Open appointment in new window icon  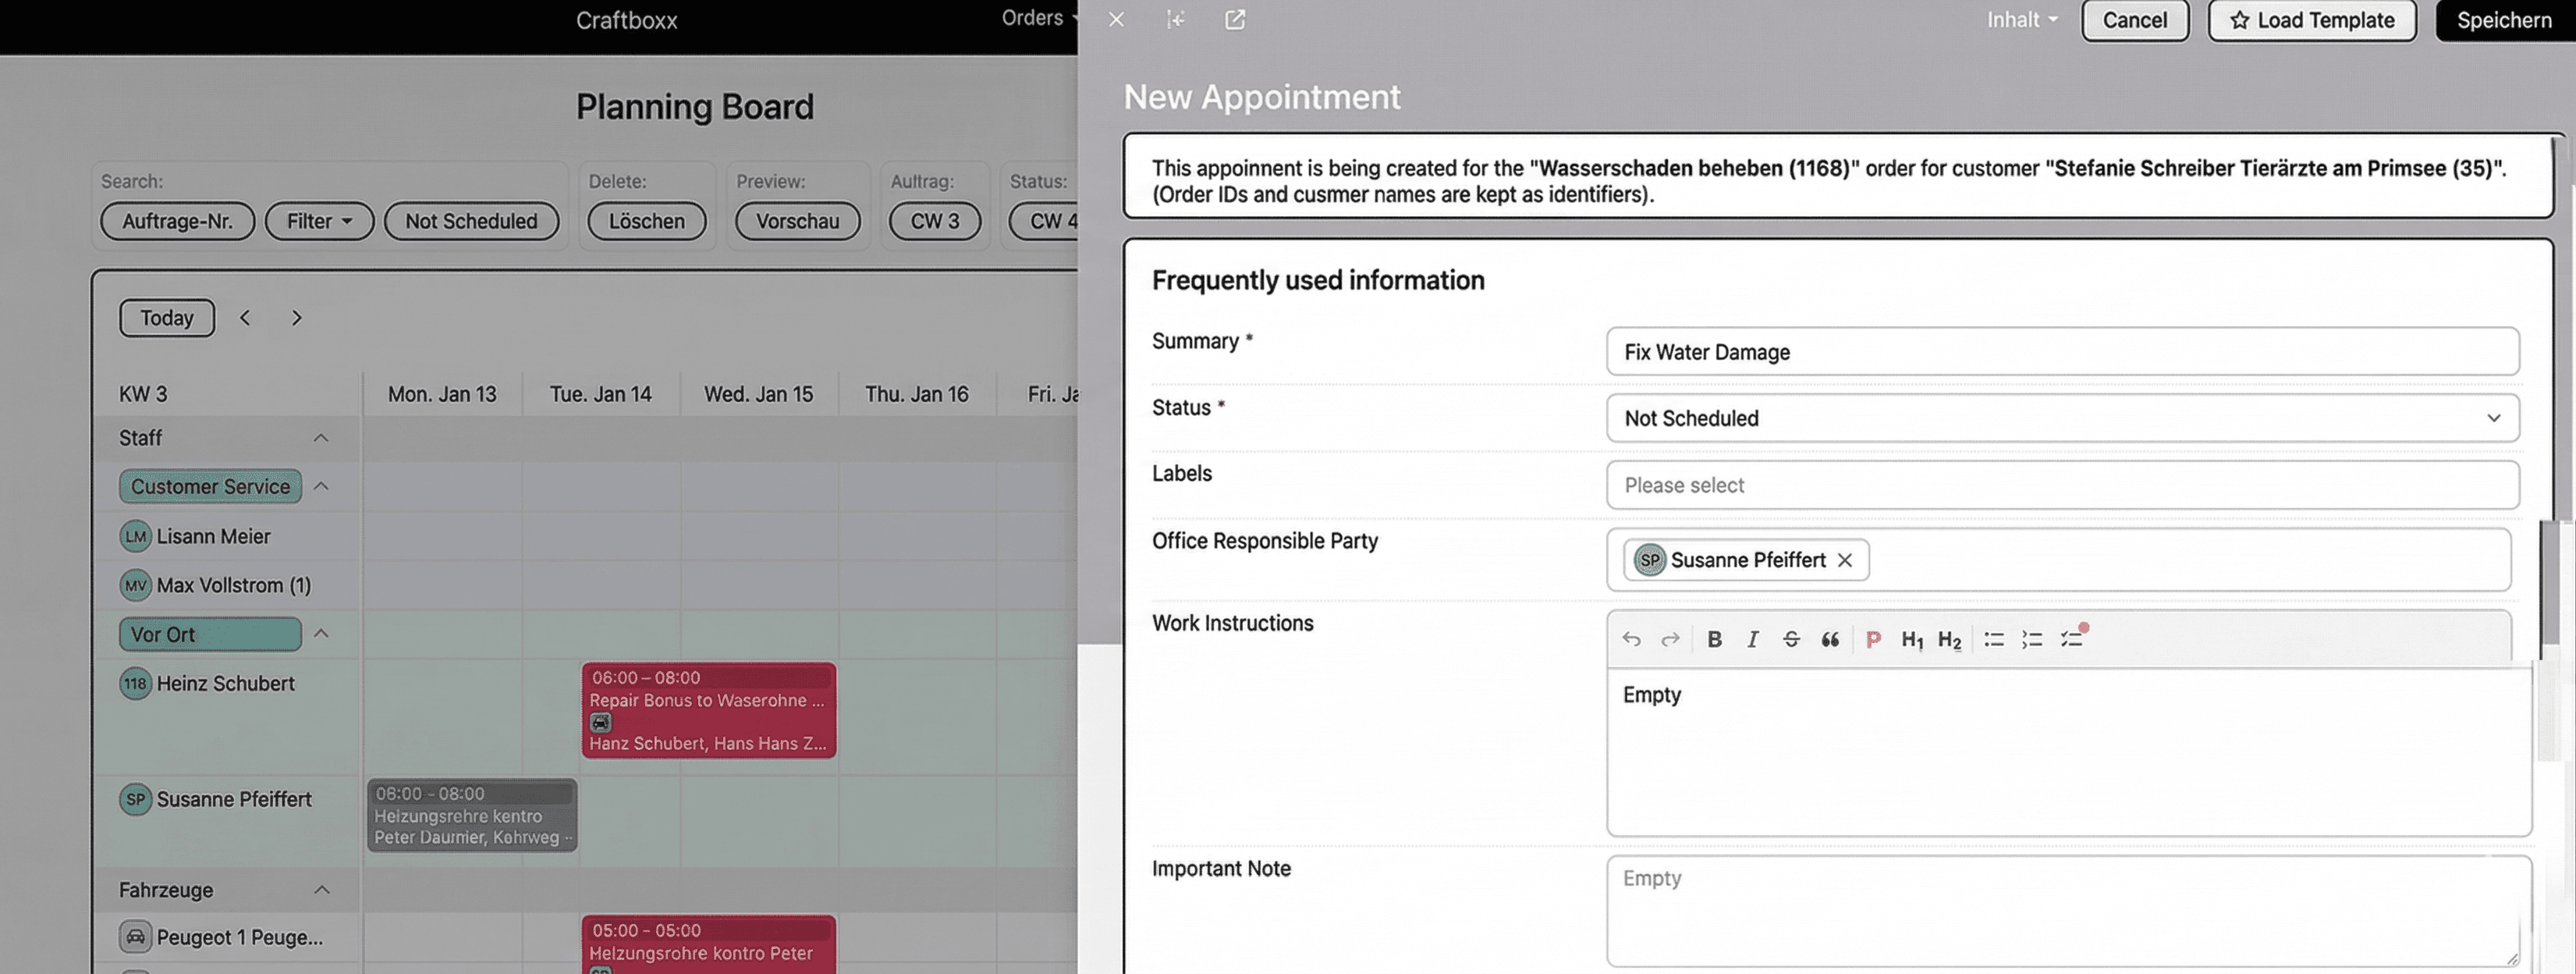(1235, 20)
